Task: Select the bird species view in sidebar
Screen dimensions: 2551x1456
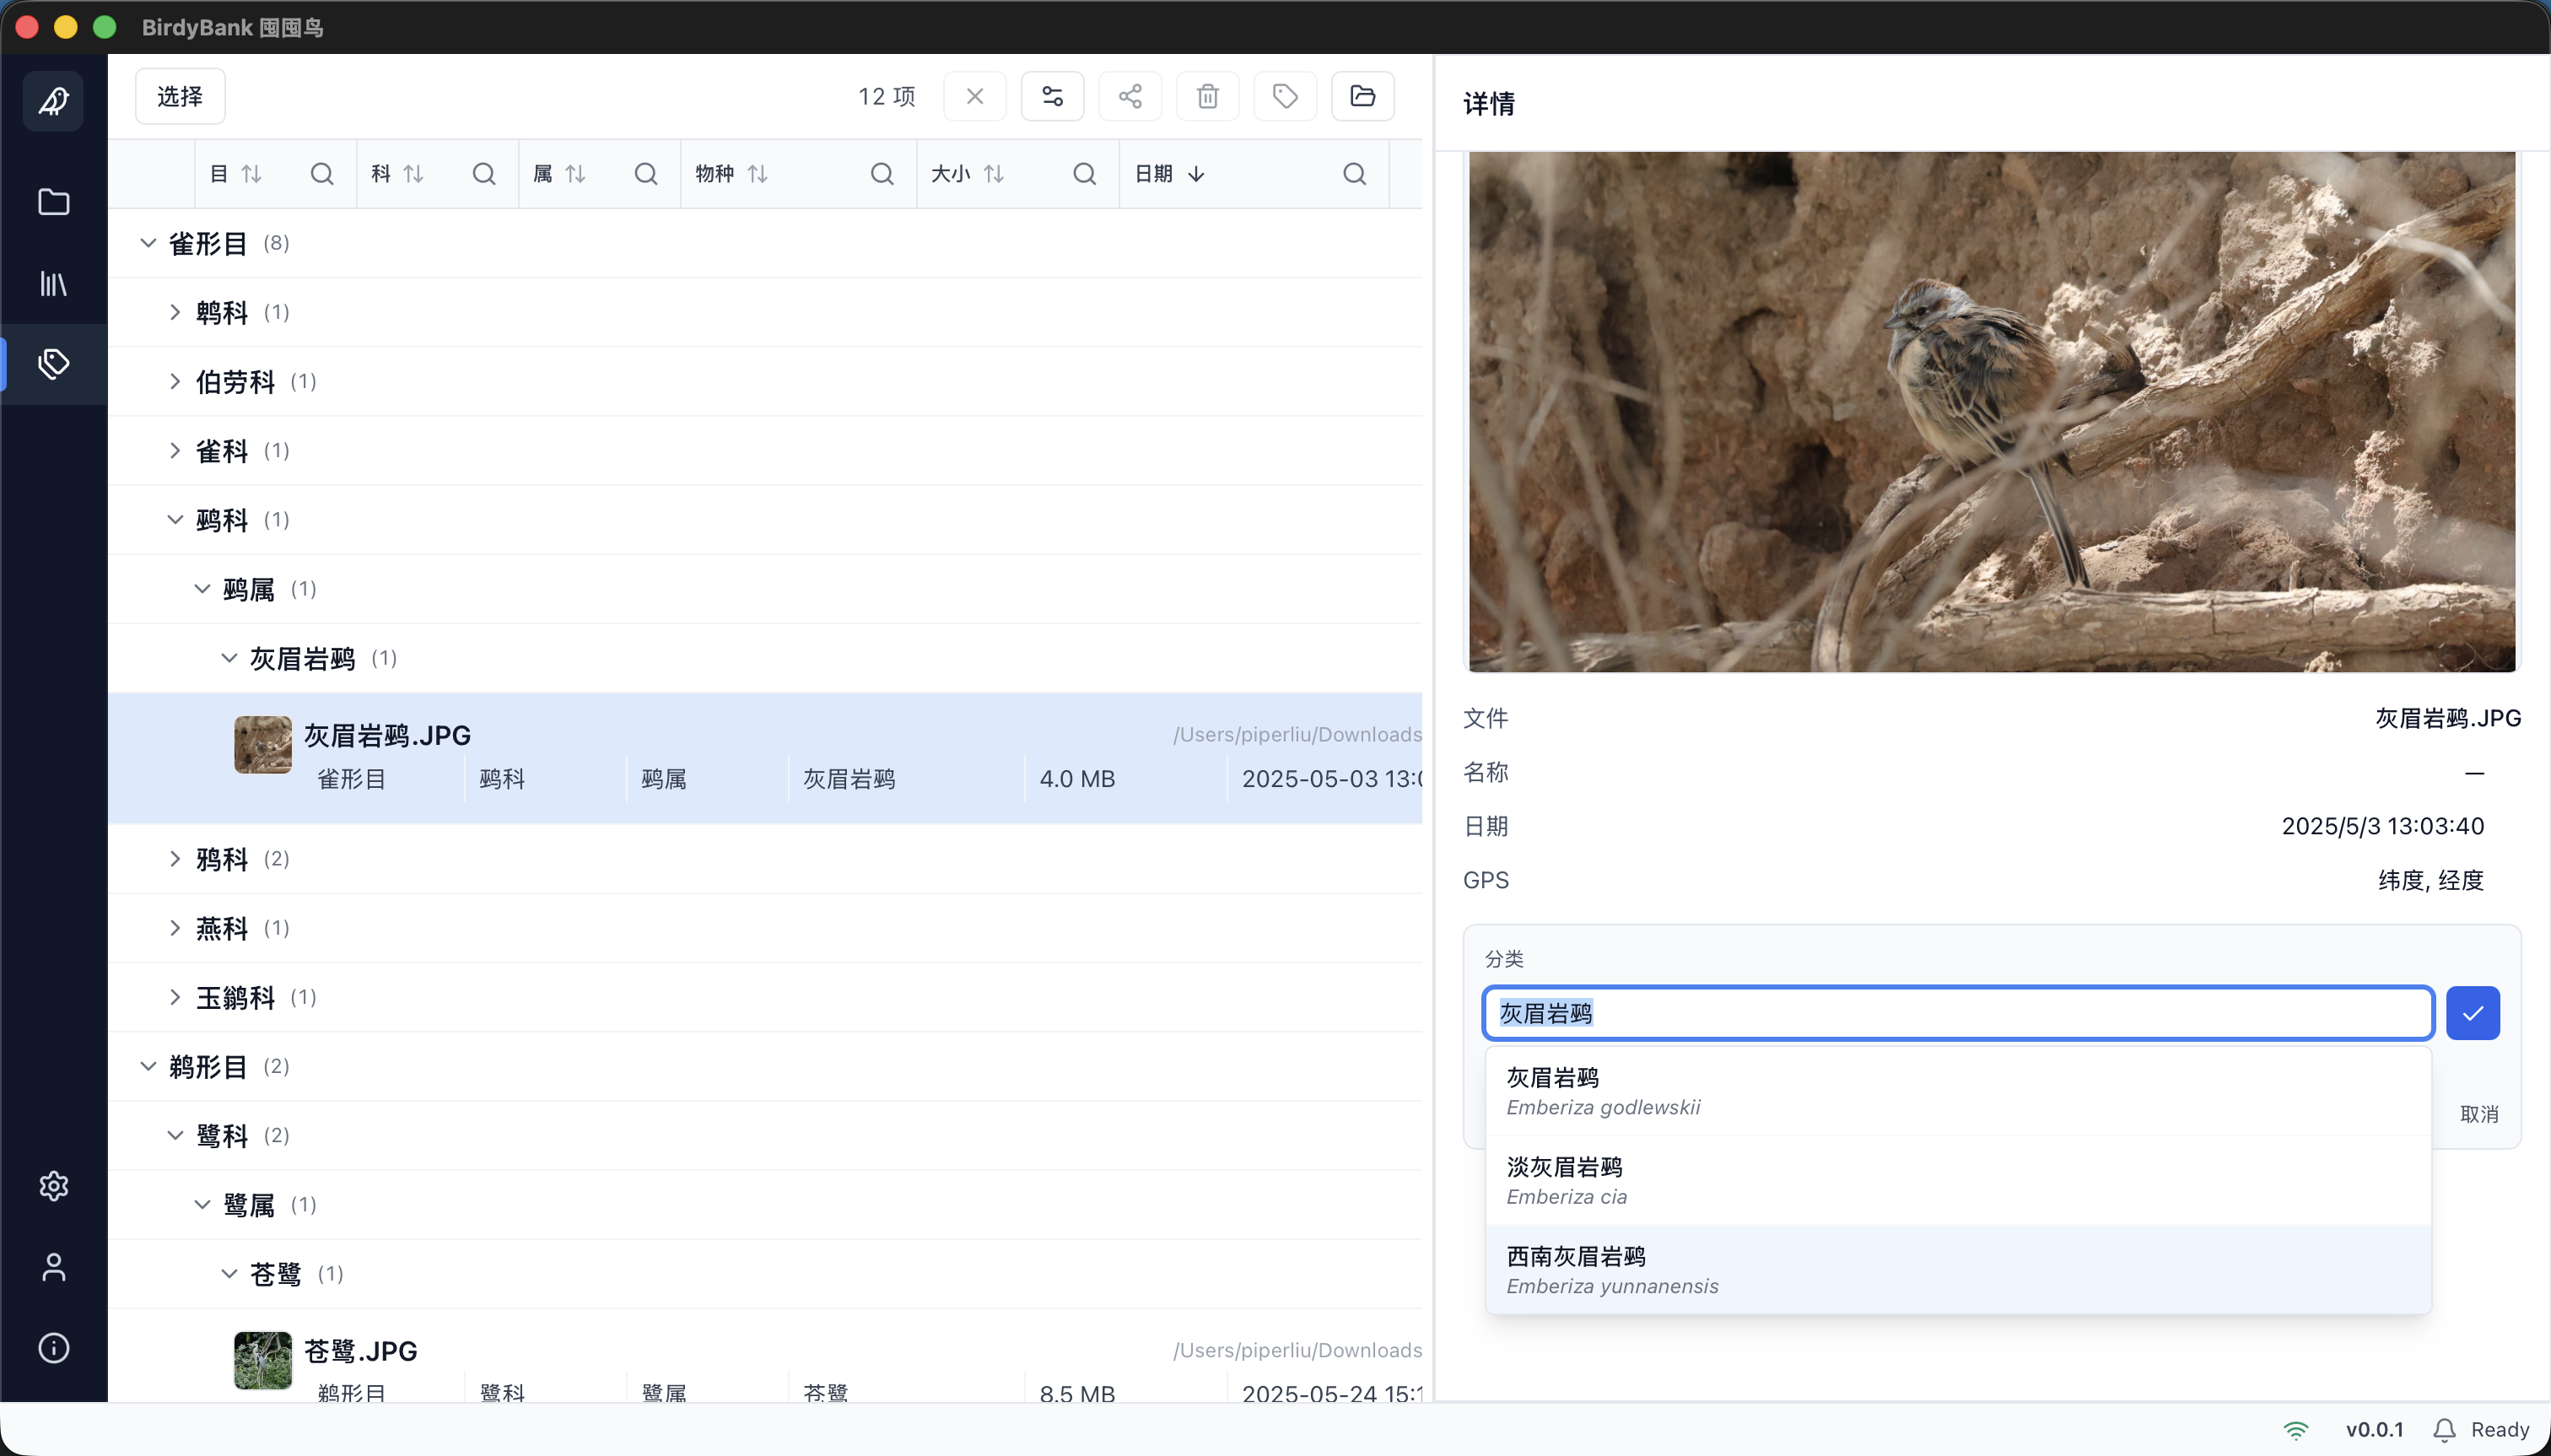Action: pyautogui.click(x=53, y=100)
